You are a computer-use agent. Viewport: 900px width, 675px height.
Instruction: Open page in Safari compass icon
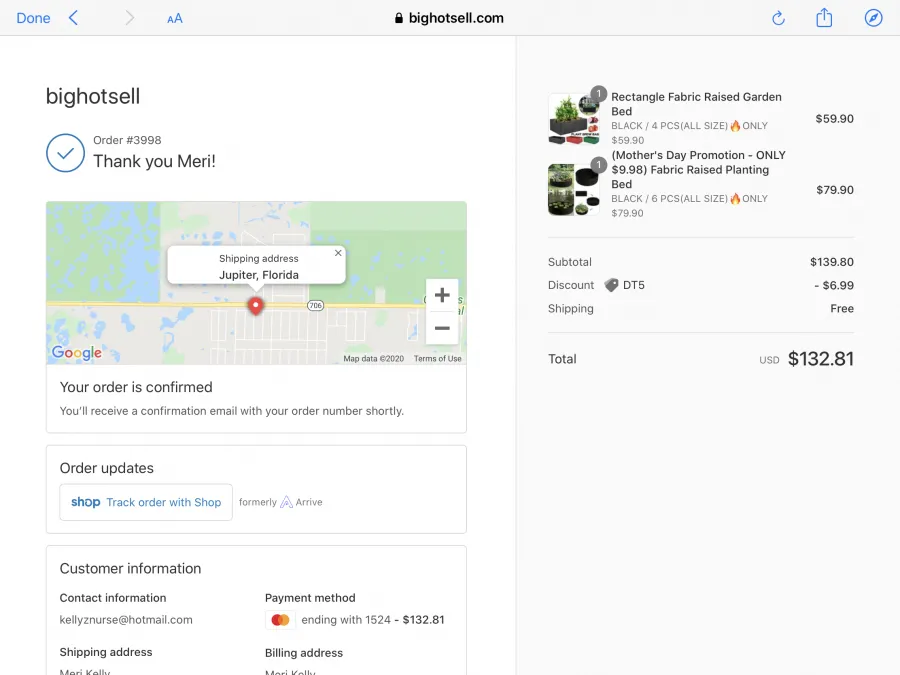874,18
